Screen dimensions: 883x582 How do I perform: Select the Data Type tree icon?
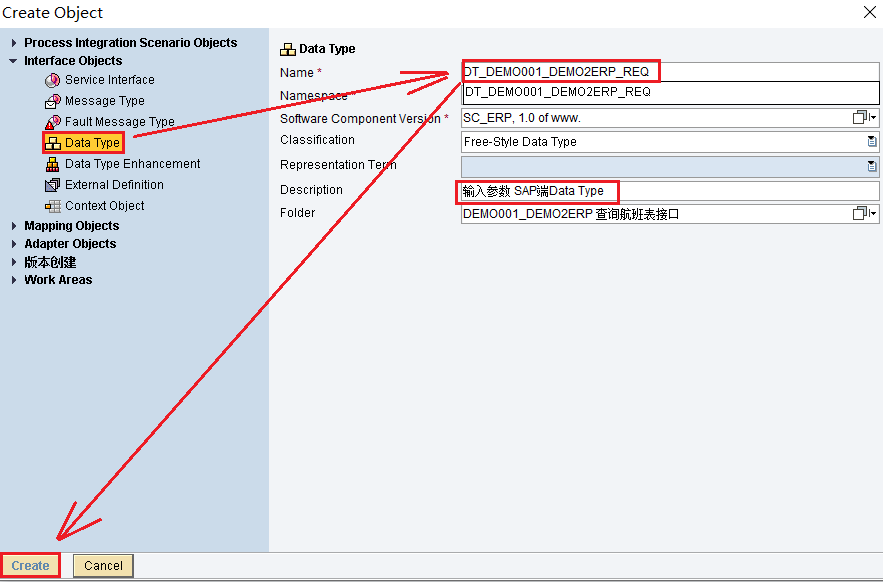(x=53, y=143)
